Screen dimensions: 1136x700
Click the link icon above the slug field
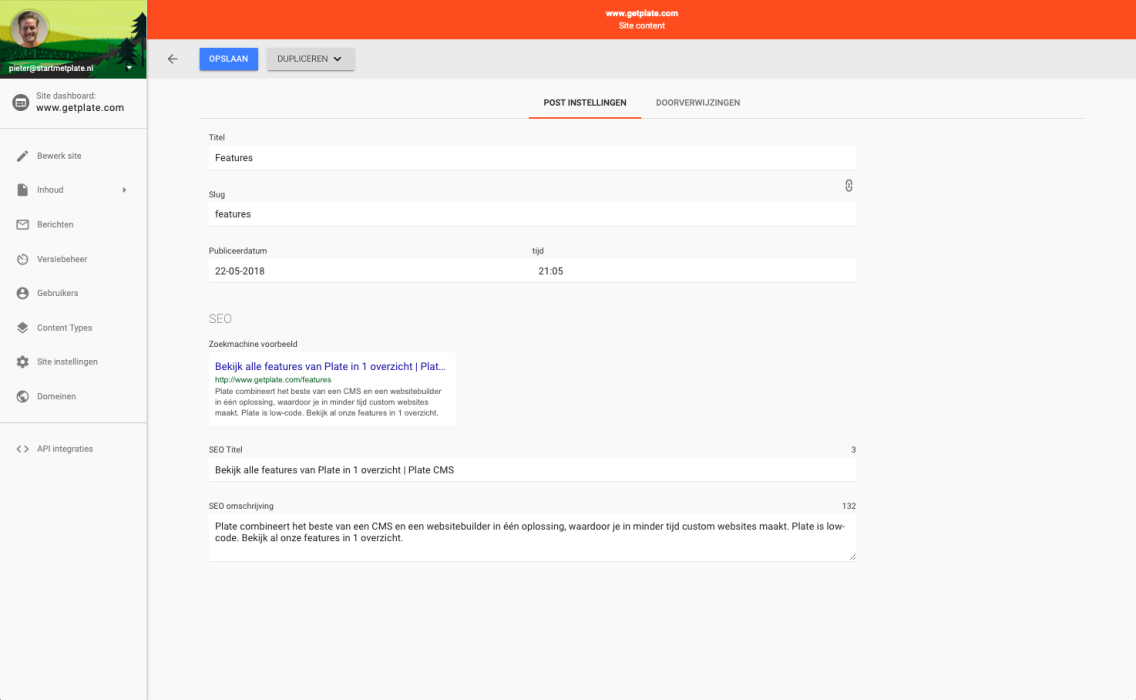[x=848, y=186]
